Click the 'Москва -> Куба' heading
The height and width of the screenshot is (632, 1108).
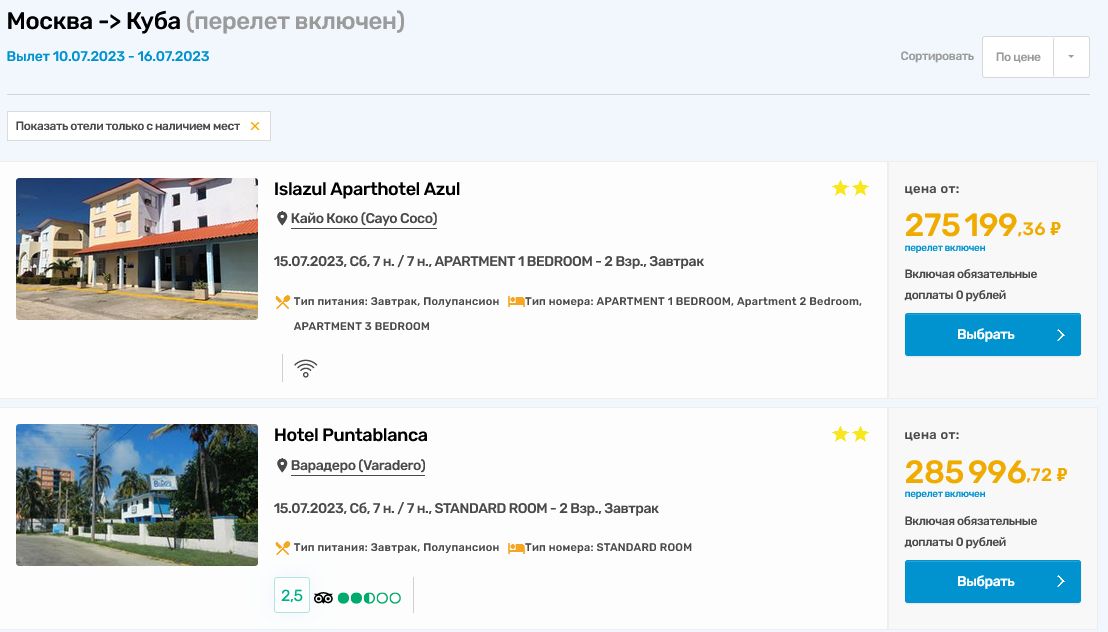point(94,21)
